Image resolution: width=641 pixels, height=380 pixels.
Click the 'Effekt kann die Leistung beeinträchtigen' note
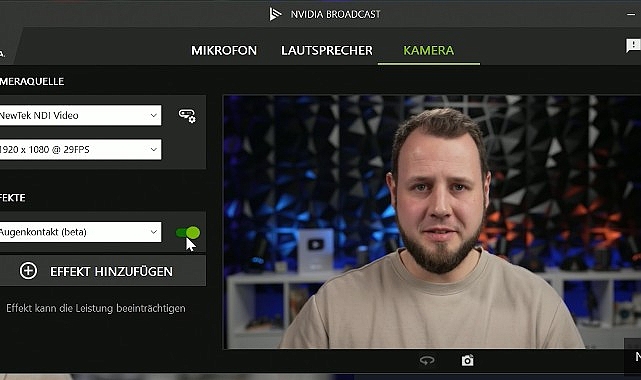pyautogui.click(x=96, y=308)
